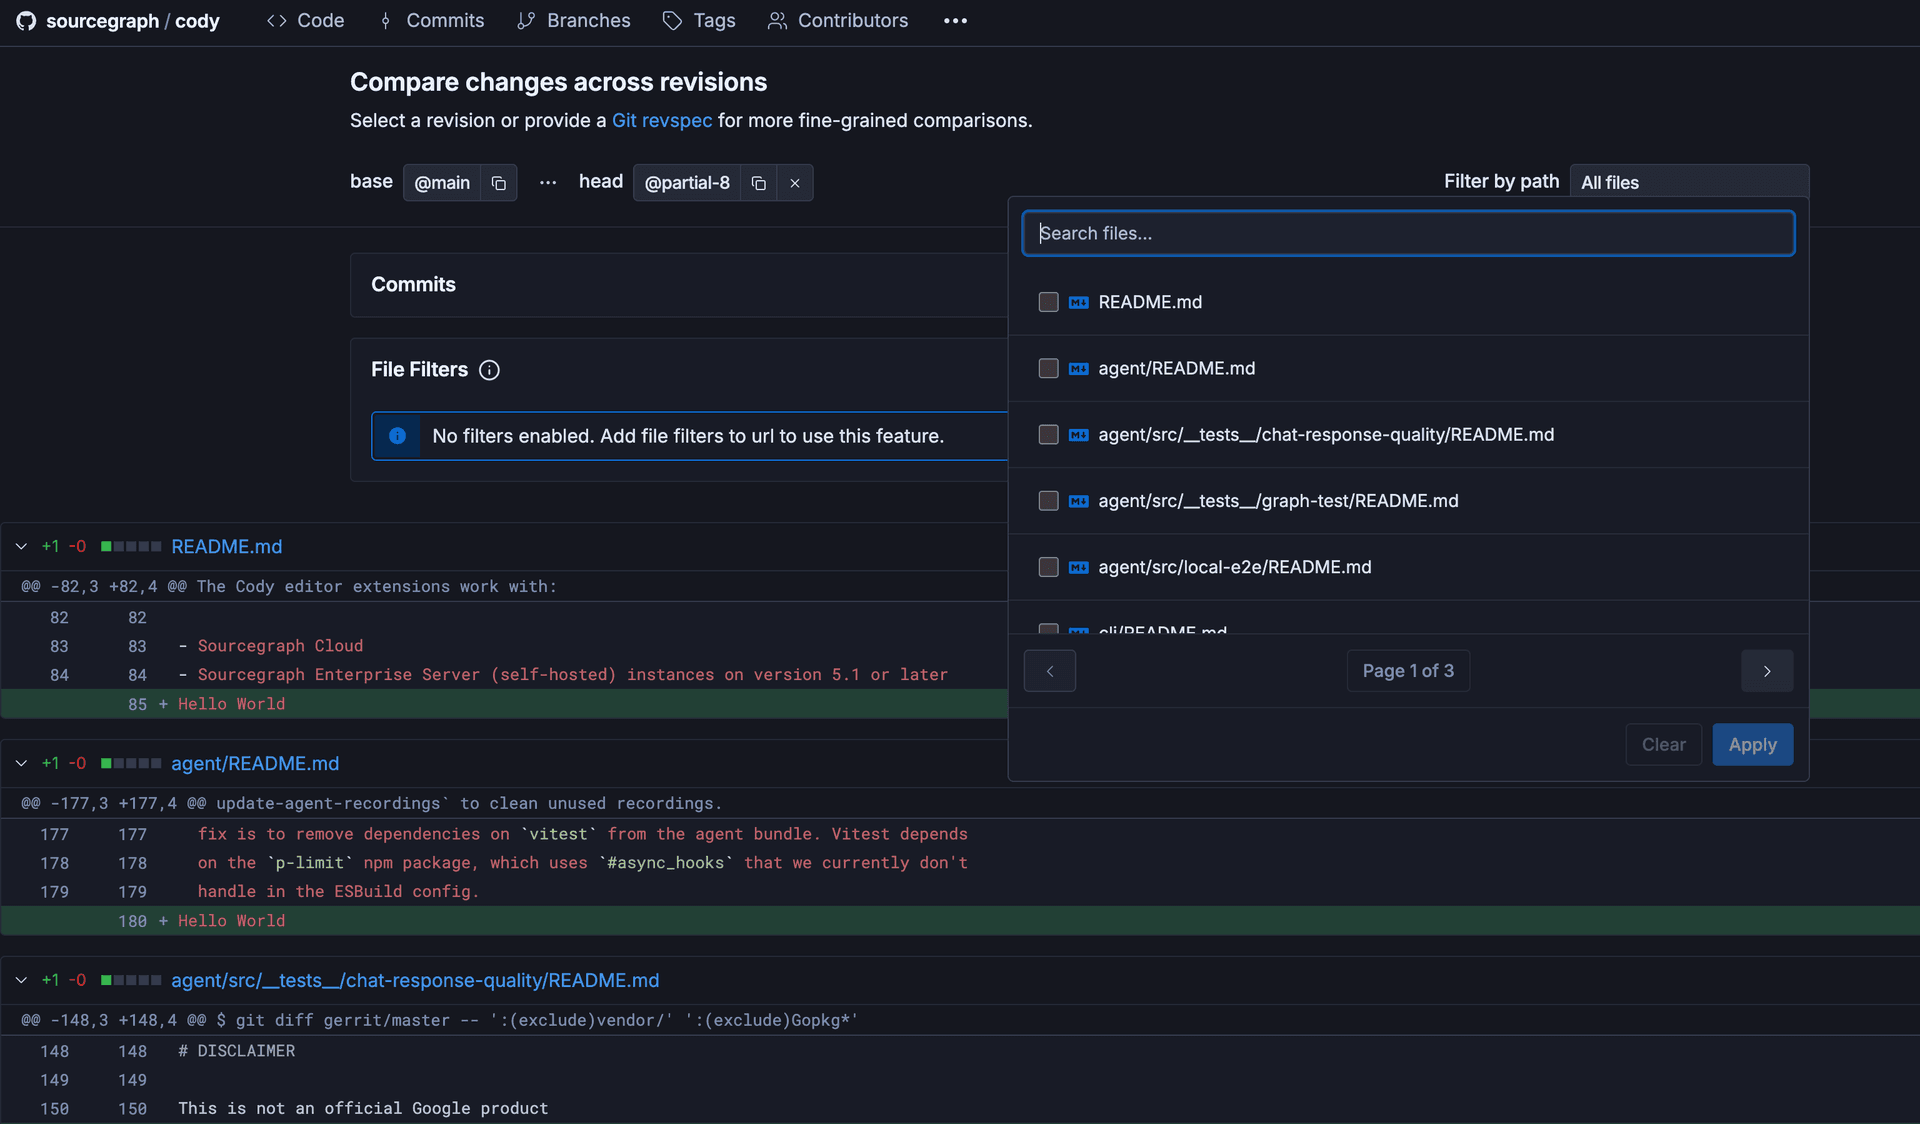Screen dimensions: 1920x1124
Task: Click the GitHub logo beside sourcegraph
Action: [x=26, y=21]
